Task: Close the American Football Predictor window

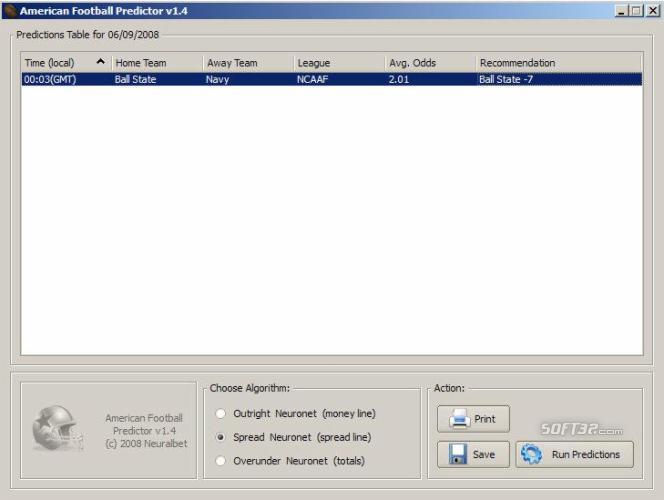Action: pyautogui.click(x=653, y=11)
